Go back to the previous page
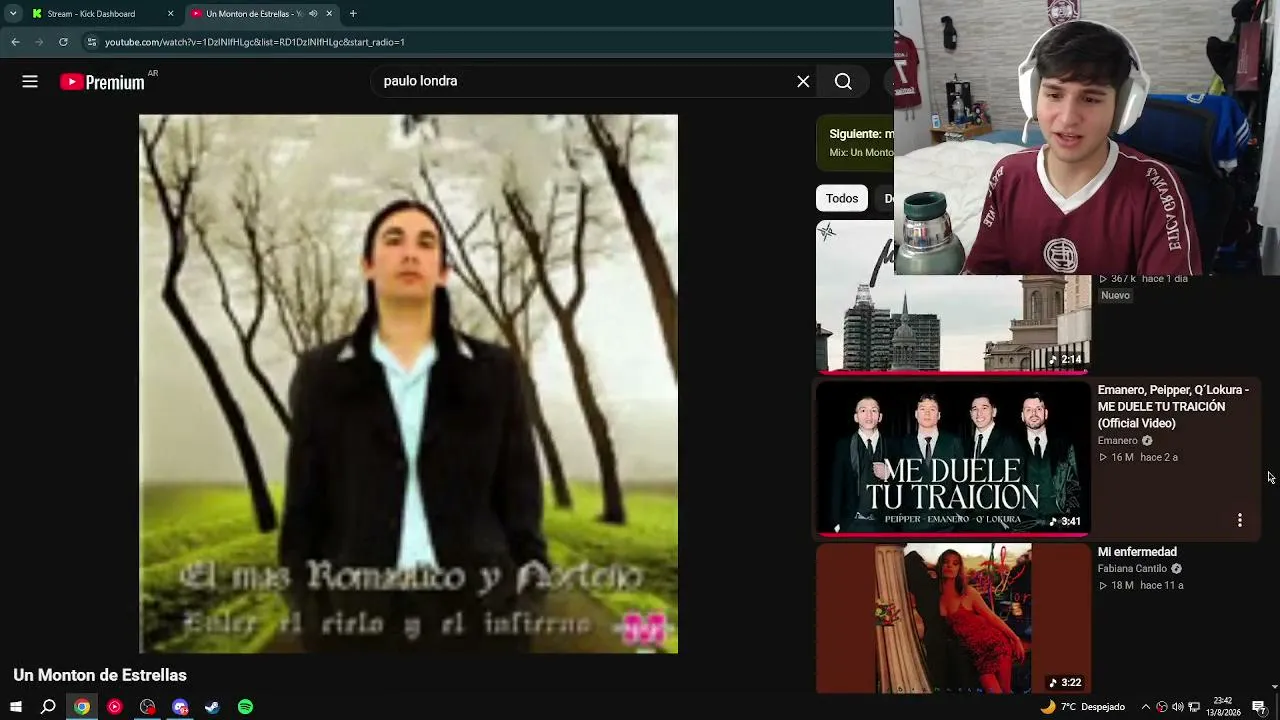Viewport: 1280px width, 720px height. [15, 42]
